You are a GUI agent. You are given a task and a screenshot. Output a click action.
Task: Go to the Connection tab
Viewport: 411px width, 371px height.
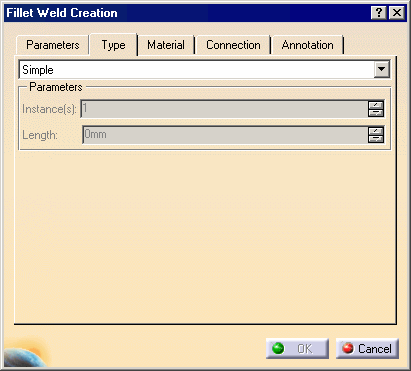coord(233,45)
